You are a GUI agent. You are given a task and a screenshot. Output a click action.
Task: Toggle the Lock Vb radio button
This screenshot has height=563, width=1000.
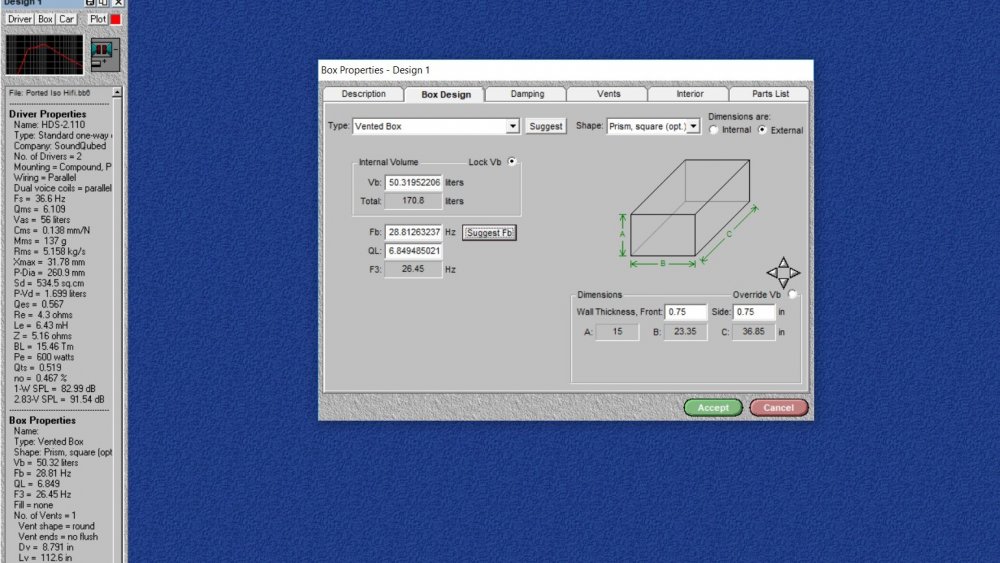[511, 161]
